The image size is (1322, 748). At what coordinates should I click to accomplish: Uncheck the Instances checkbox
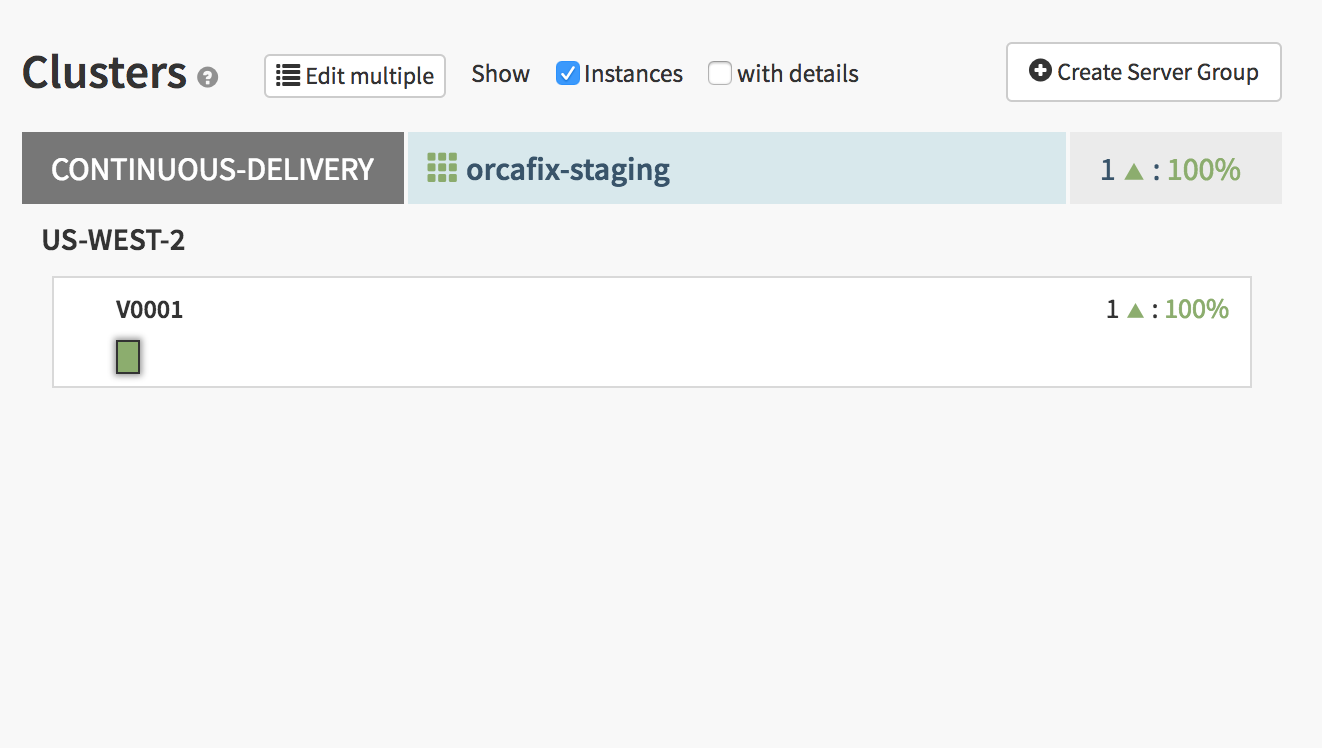[568, 73]
